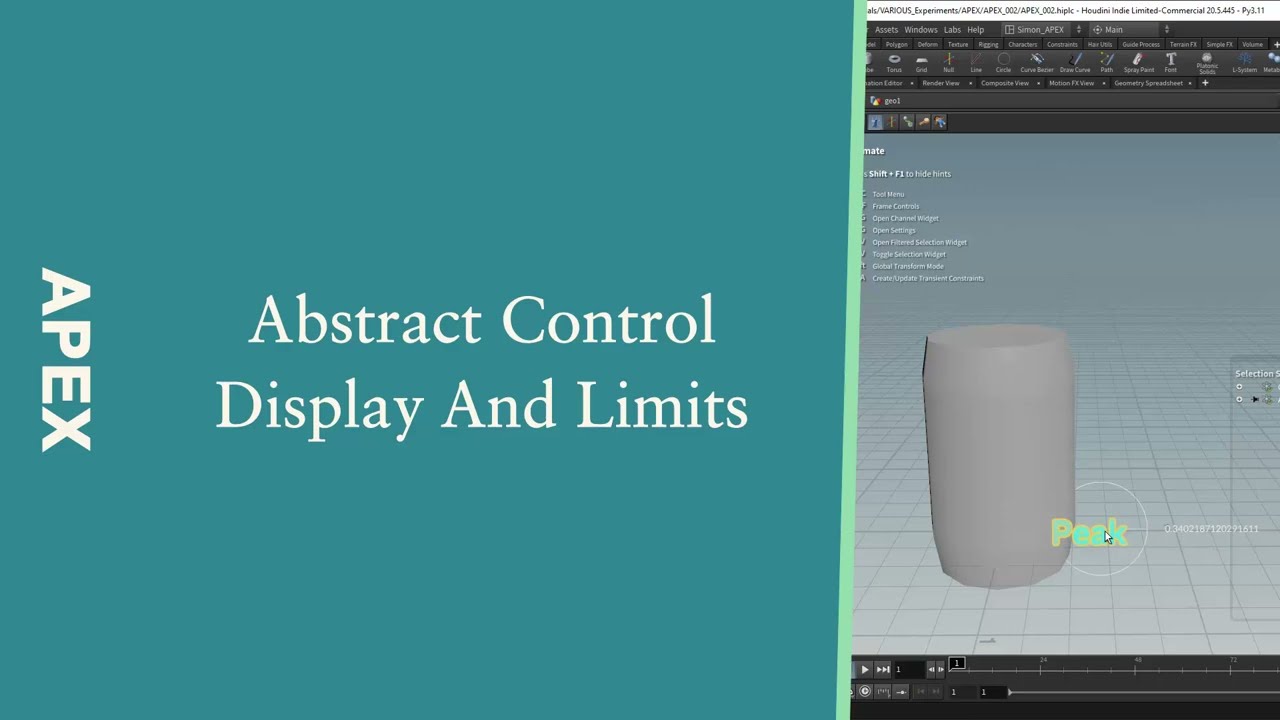Open the Windows menu

click(x=921, y=30)
